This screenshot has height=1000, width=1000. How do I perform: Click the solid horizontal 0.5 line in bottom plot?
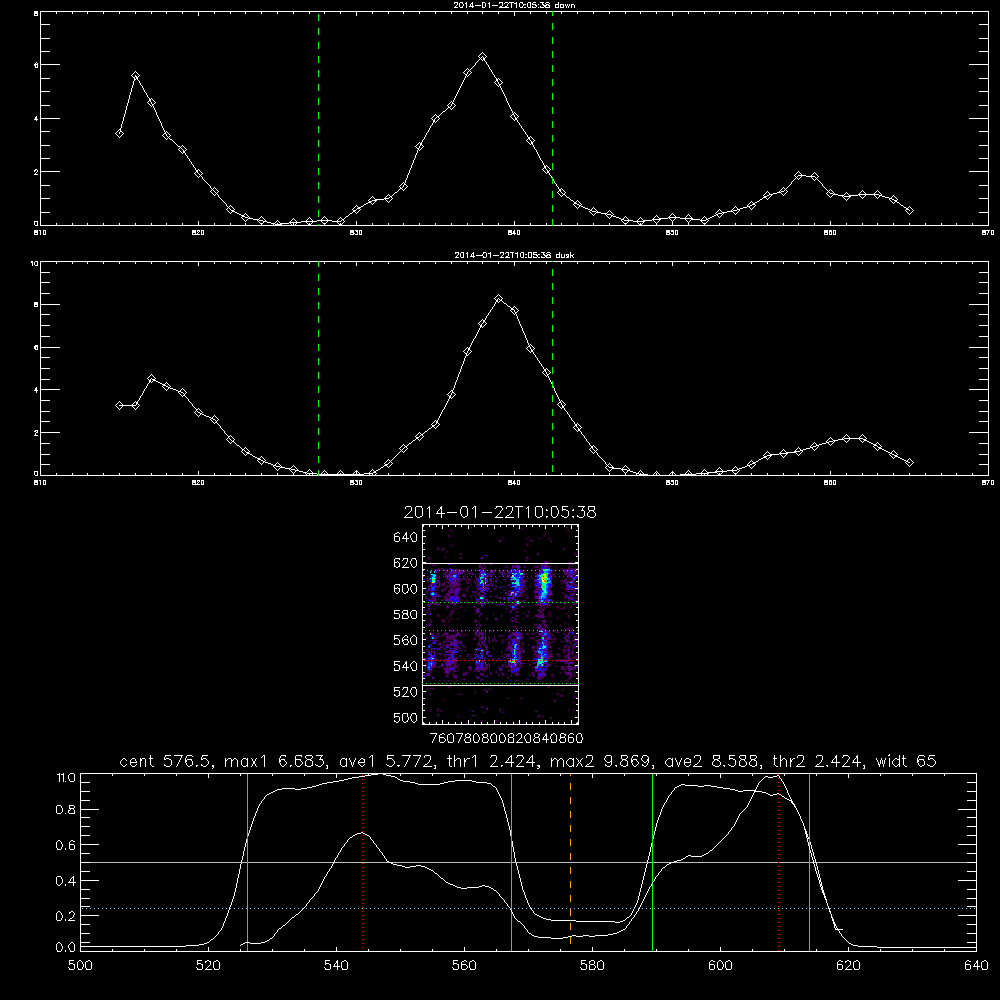coord(528,862)
